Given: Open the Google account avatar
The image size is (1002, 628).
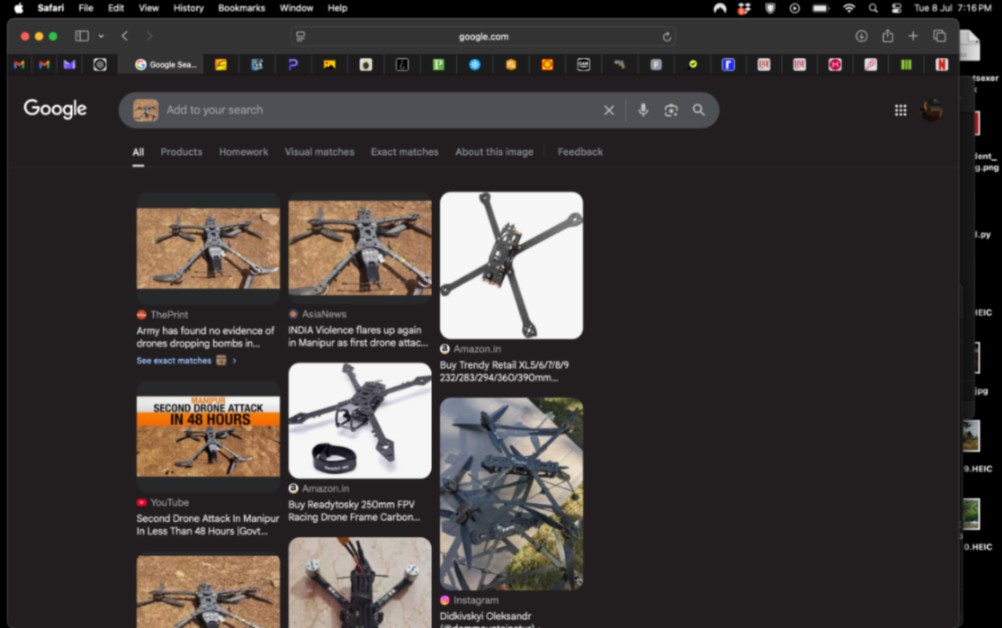Looking at the screenshot, I should pos(932,111).
